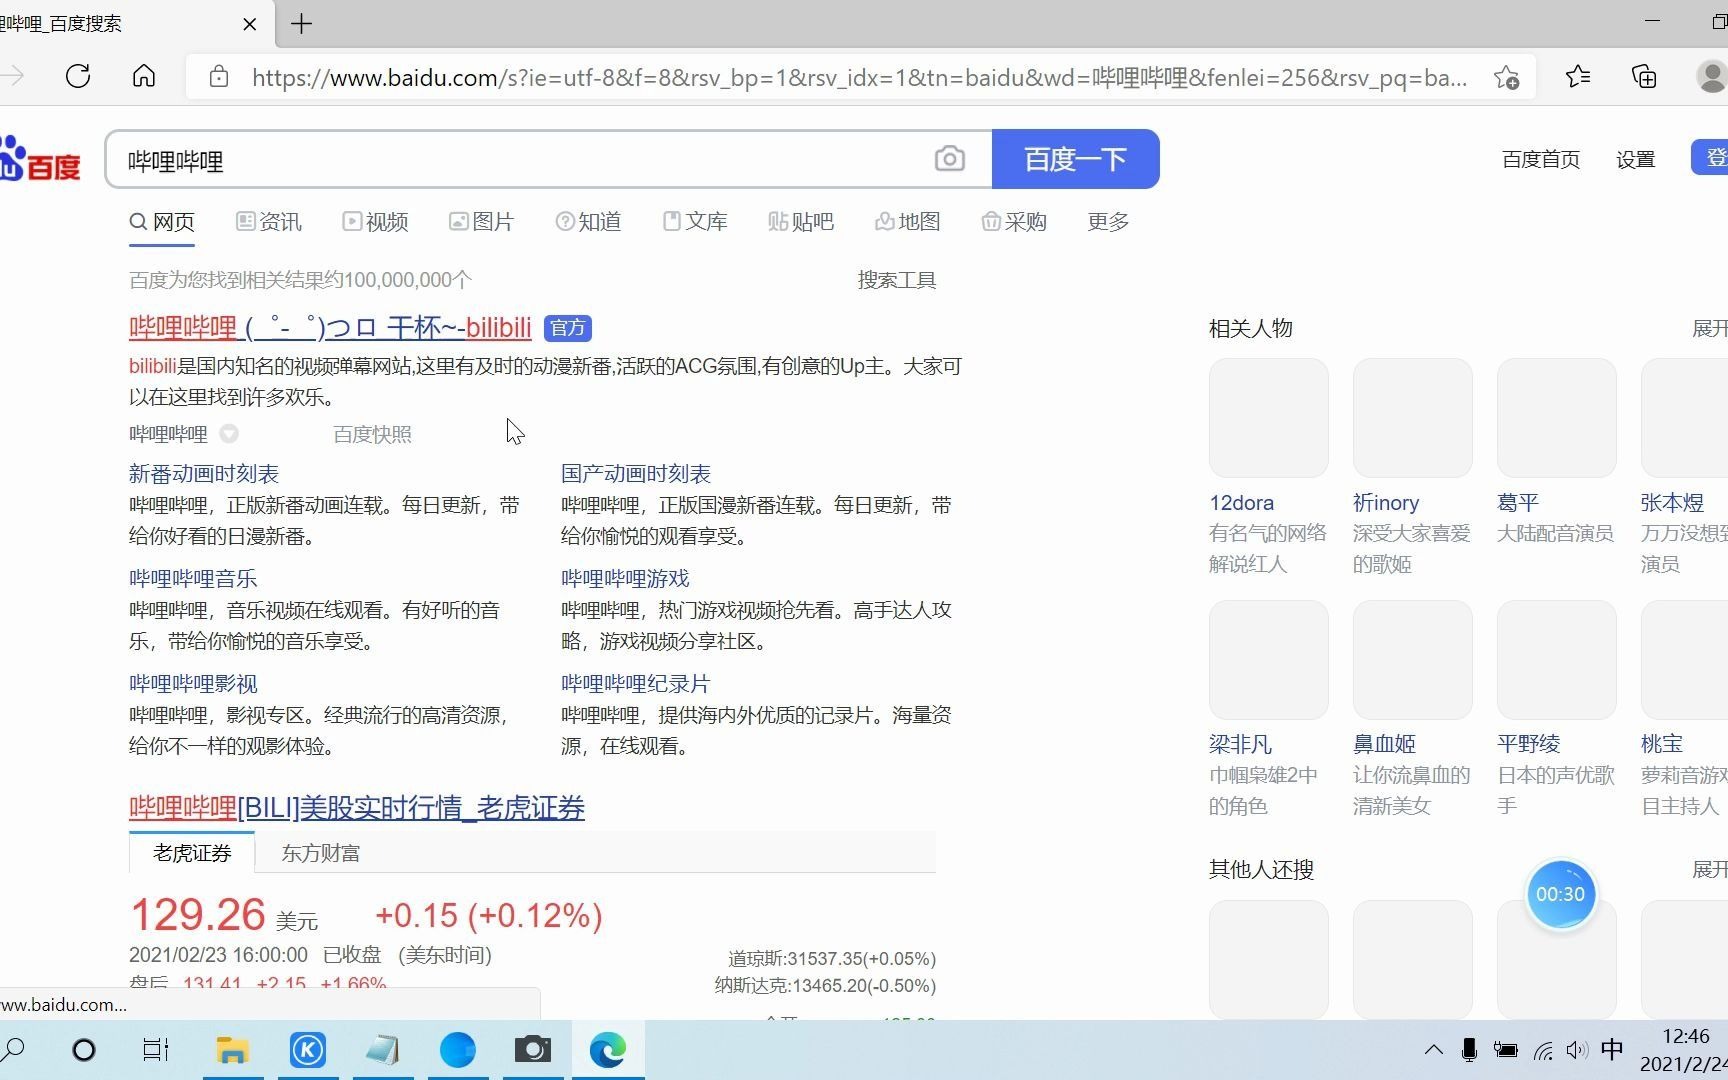Expand the 其他人还搜 section
The image size is (1728, 1080).
[x=1709, y=869]
